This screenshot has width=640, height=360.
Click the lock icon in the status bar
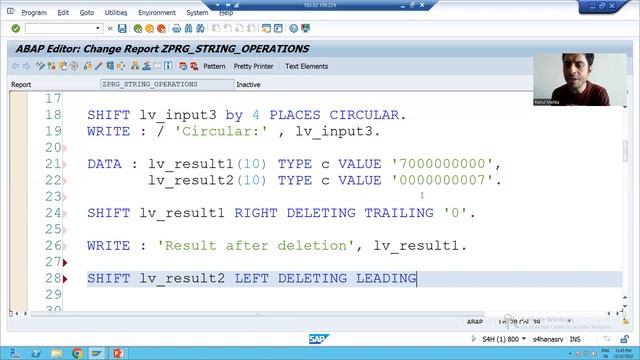point(624,339)
